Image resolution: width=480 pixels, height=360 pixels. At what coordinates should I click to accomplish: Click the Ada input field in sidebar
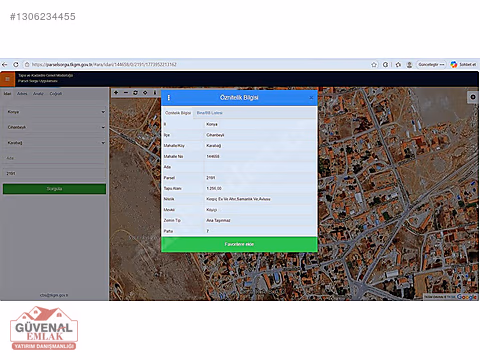[x=55, y=158]
